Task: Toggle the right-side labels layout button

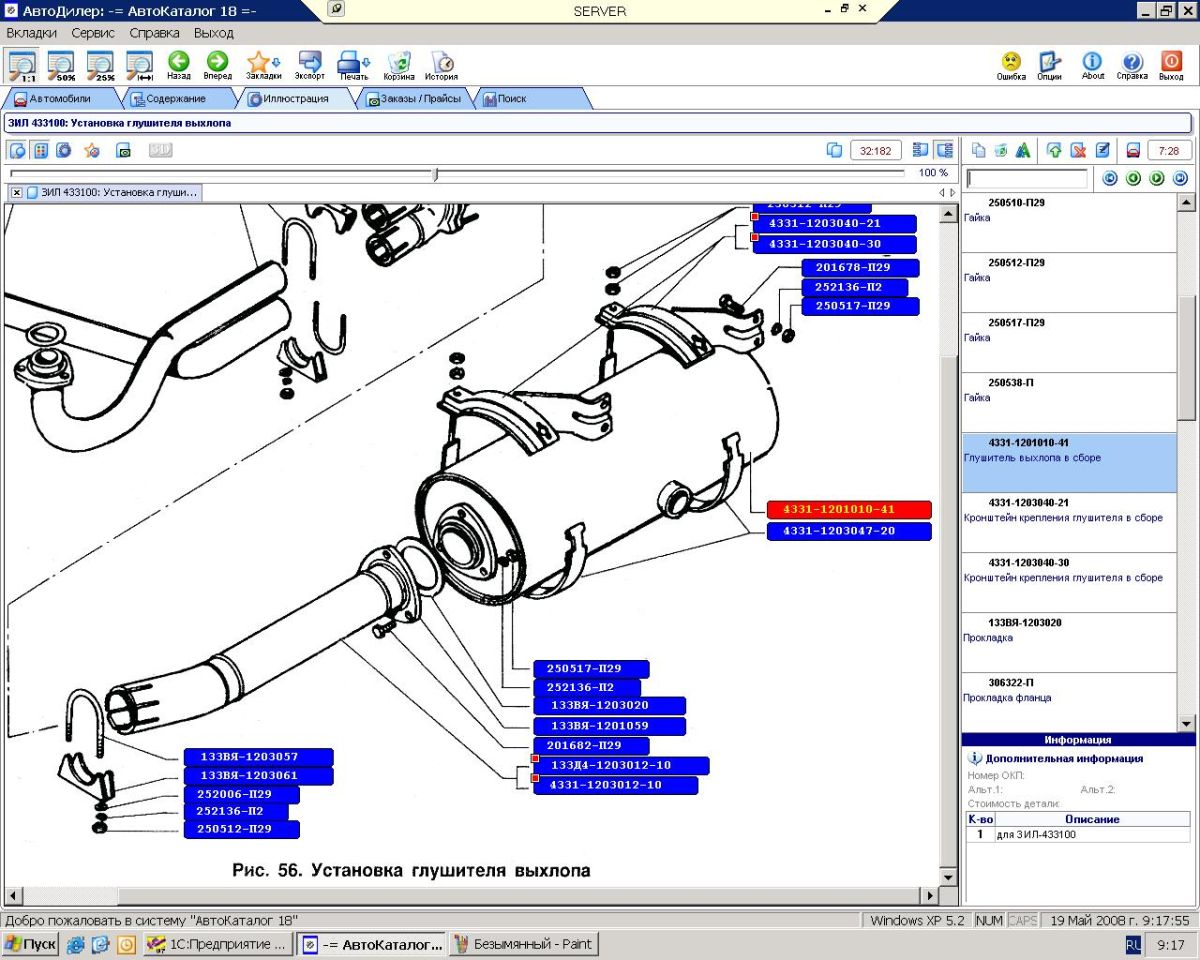Action: tap(944, 150)
